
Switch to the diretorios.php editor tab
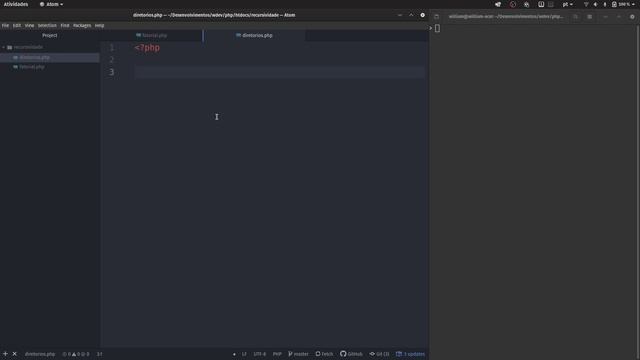point(254,36)
